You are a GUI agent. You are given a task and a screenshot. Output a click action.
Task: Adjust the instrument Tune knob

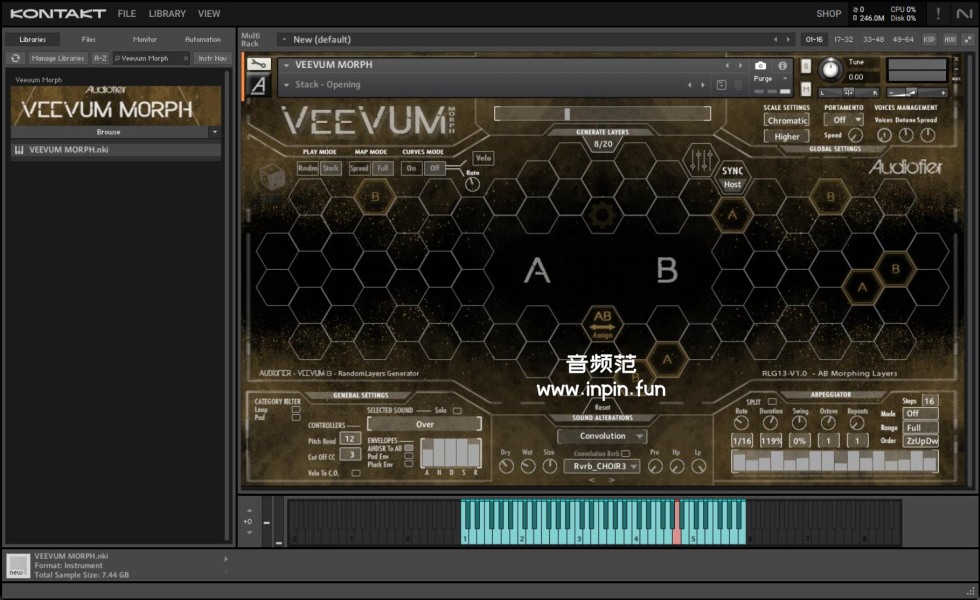coord(830,69)
